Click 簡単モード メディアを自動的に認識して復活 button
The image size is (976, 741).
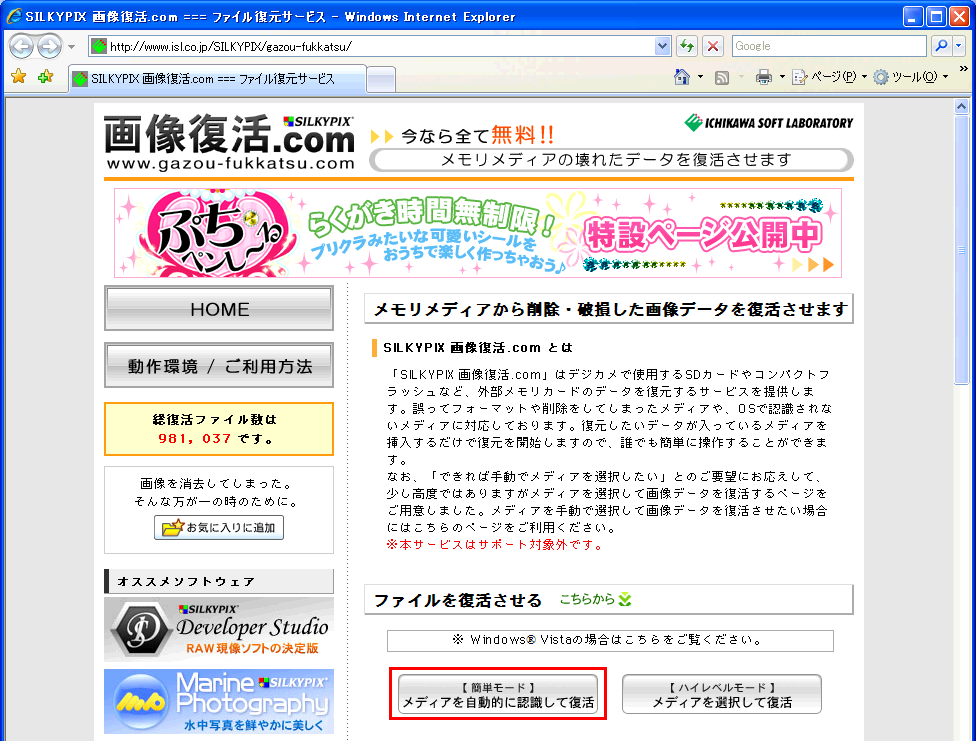point(498,694)
